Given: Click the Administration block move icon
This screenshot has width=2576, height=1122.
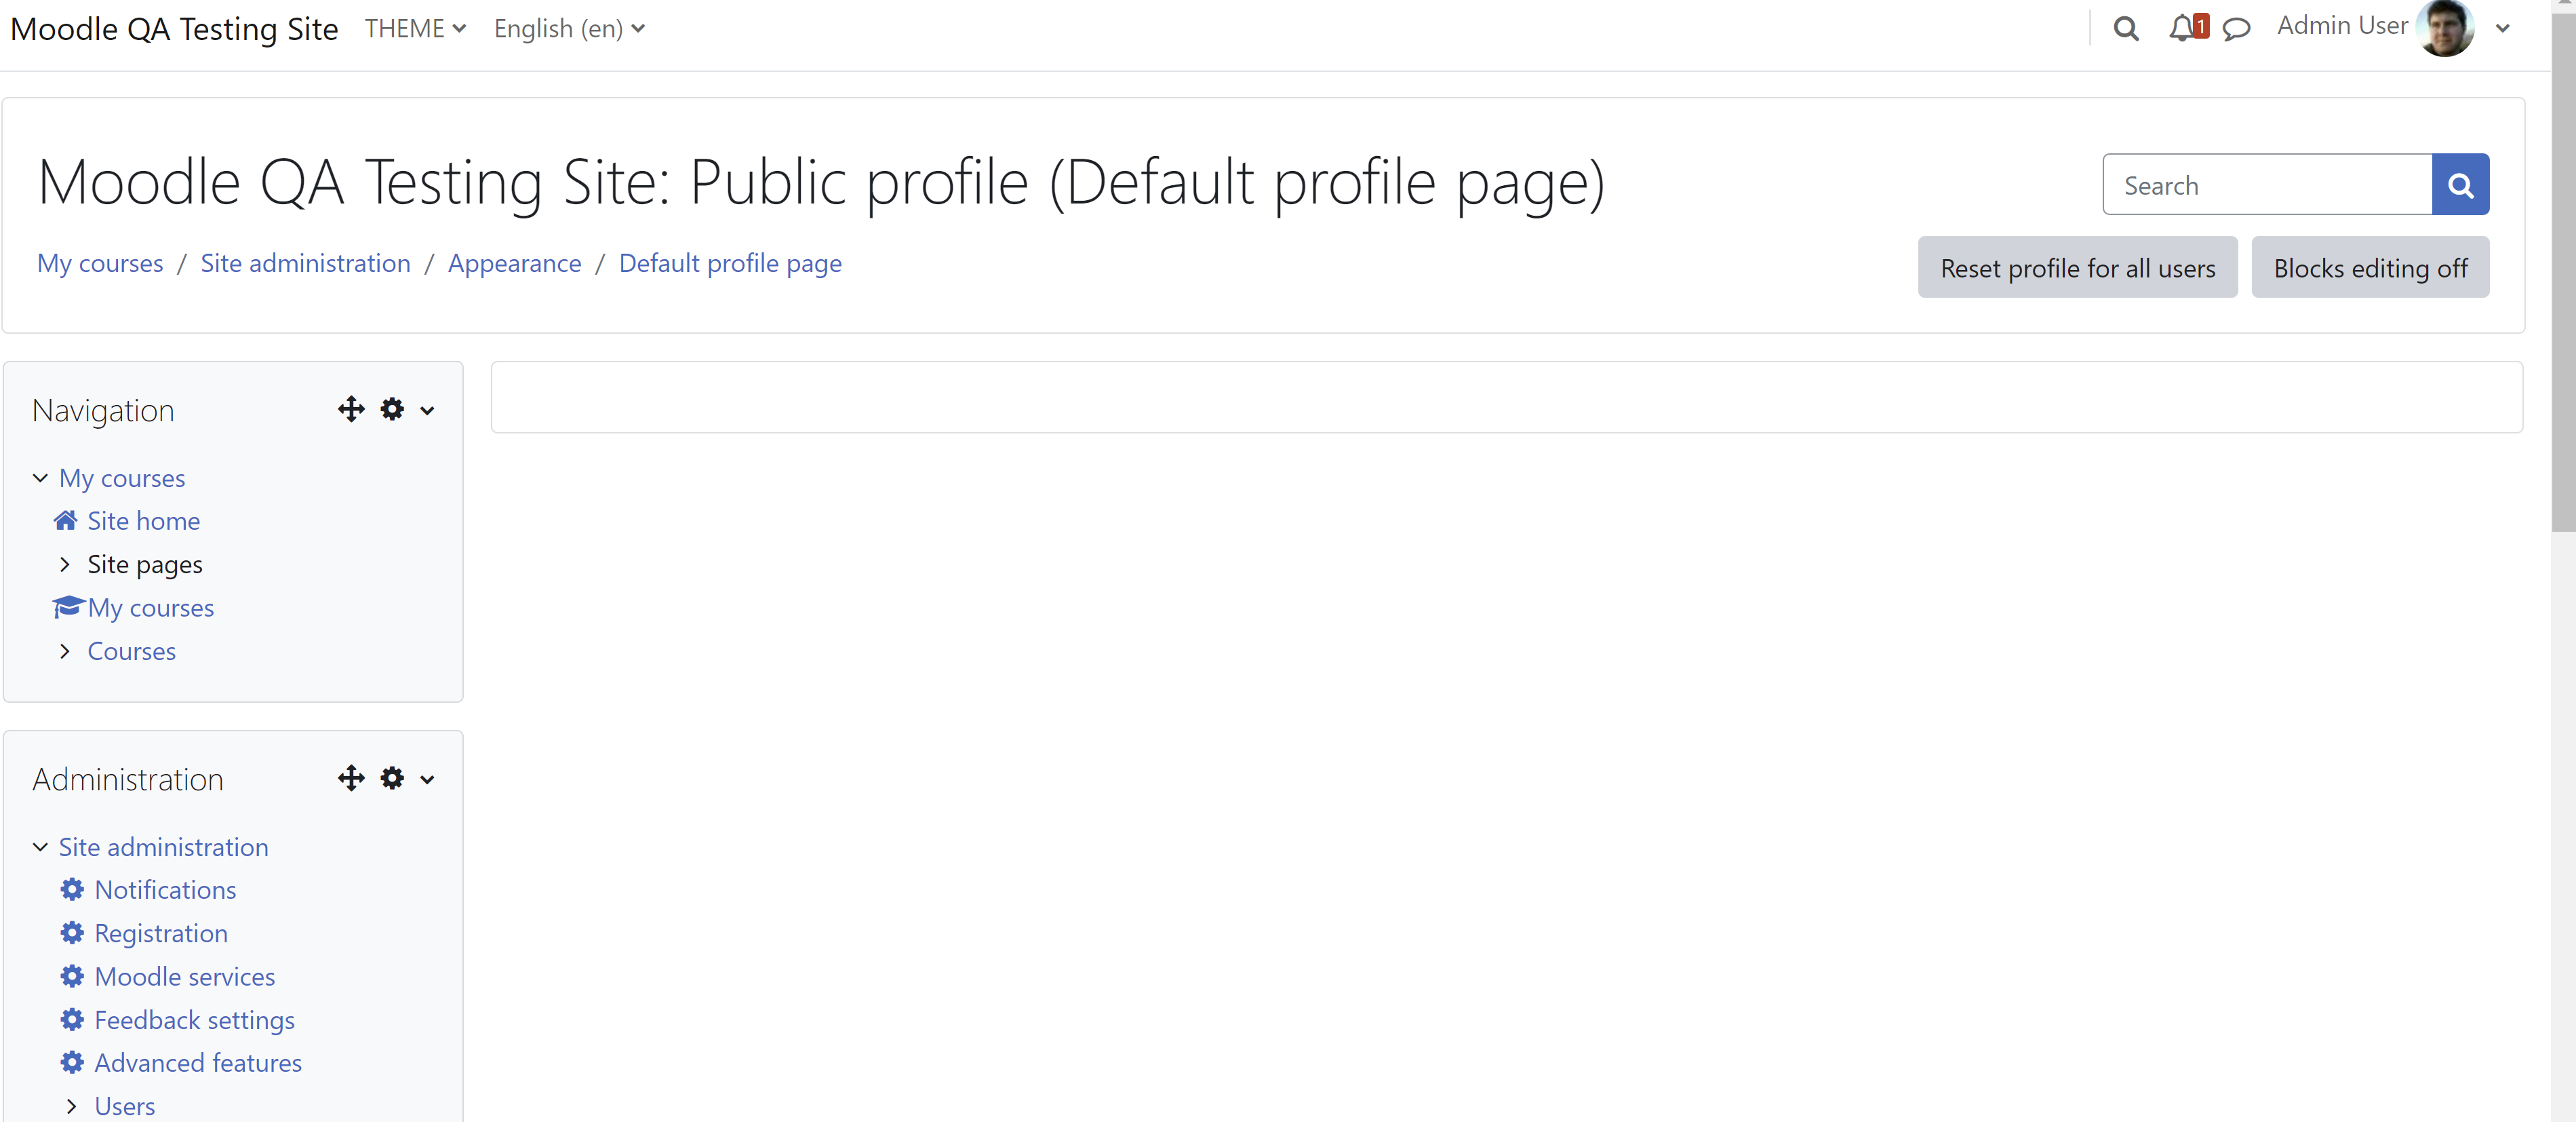Looking at the screenshot, I should pyautogui.click(x=351, y=778).
